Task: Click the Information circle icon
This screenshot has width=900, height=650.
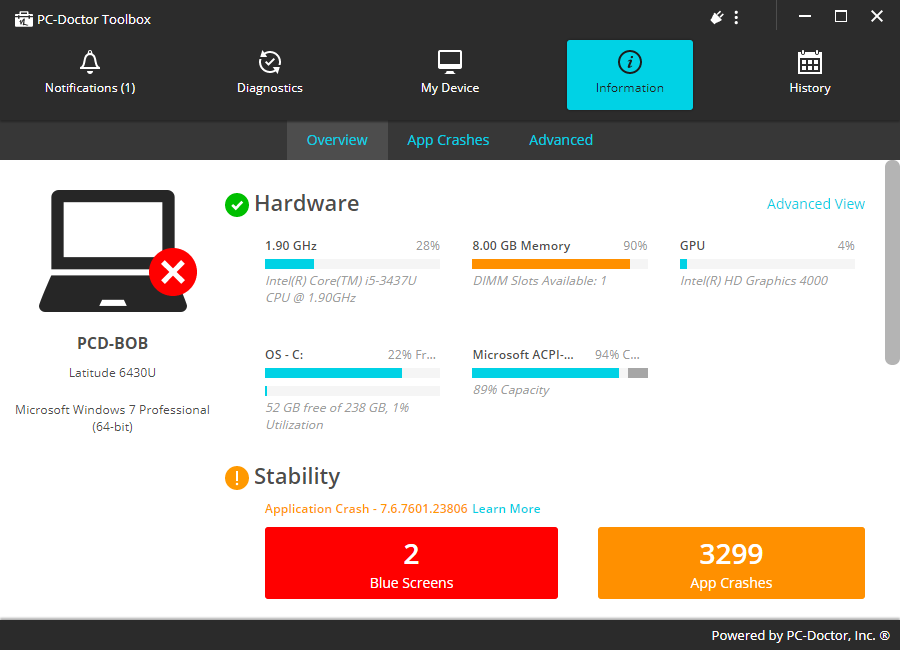Action: [630, 62]
